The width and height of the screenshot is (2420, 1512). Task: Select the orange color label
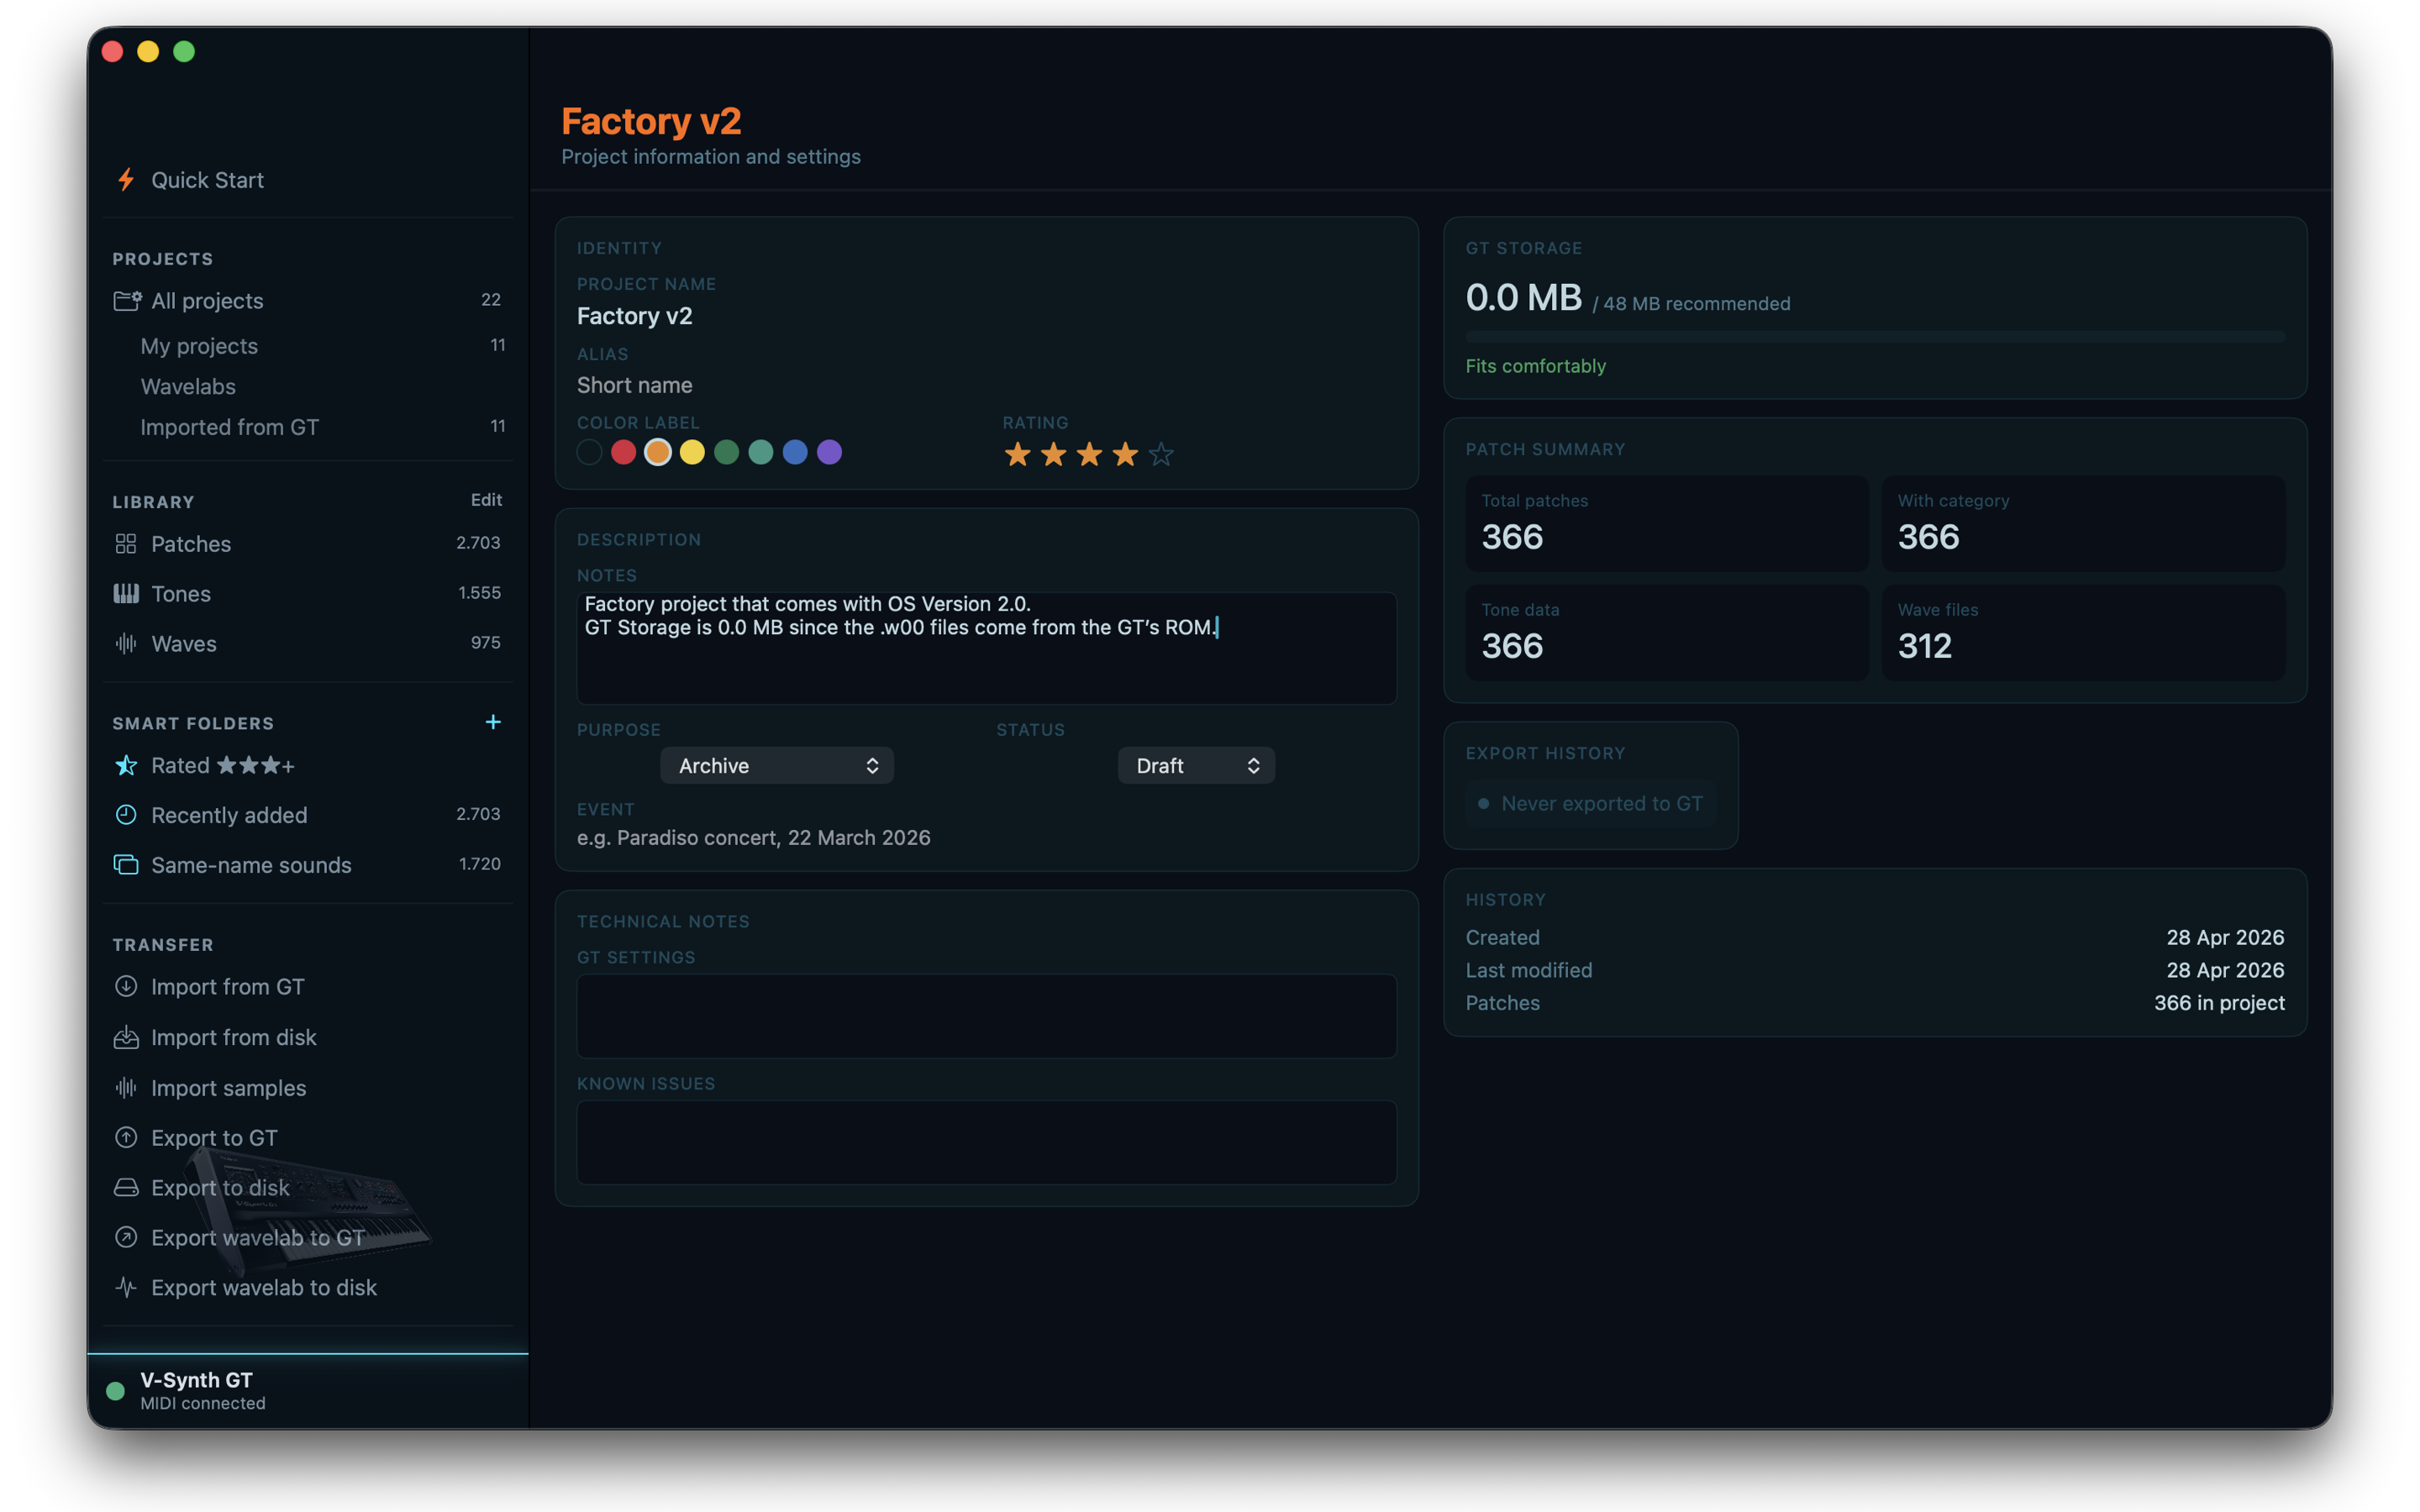[658, 453]
